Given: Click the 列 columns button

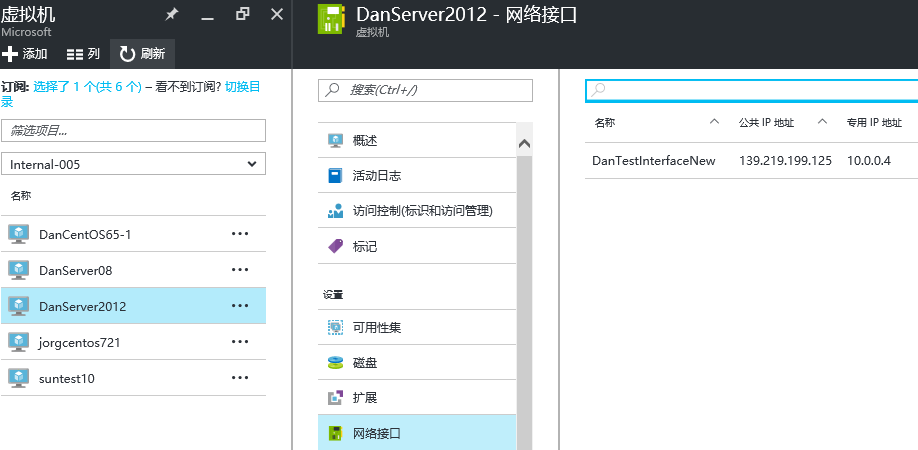Looking at the screenshot, I should coord(83,54).
